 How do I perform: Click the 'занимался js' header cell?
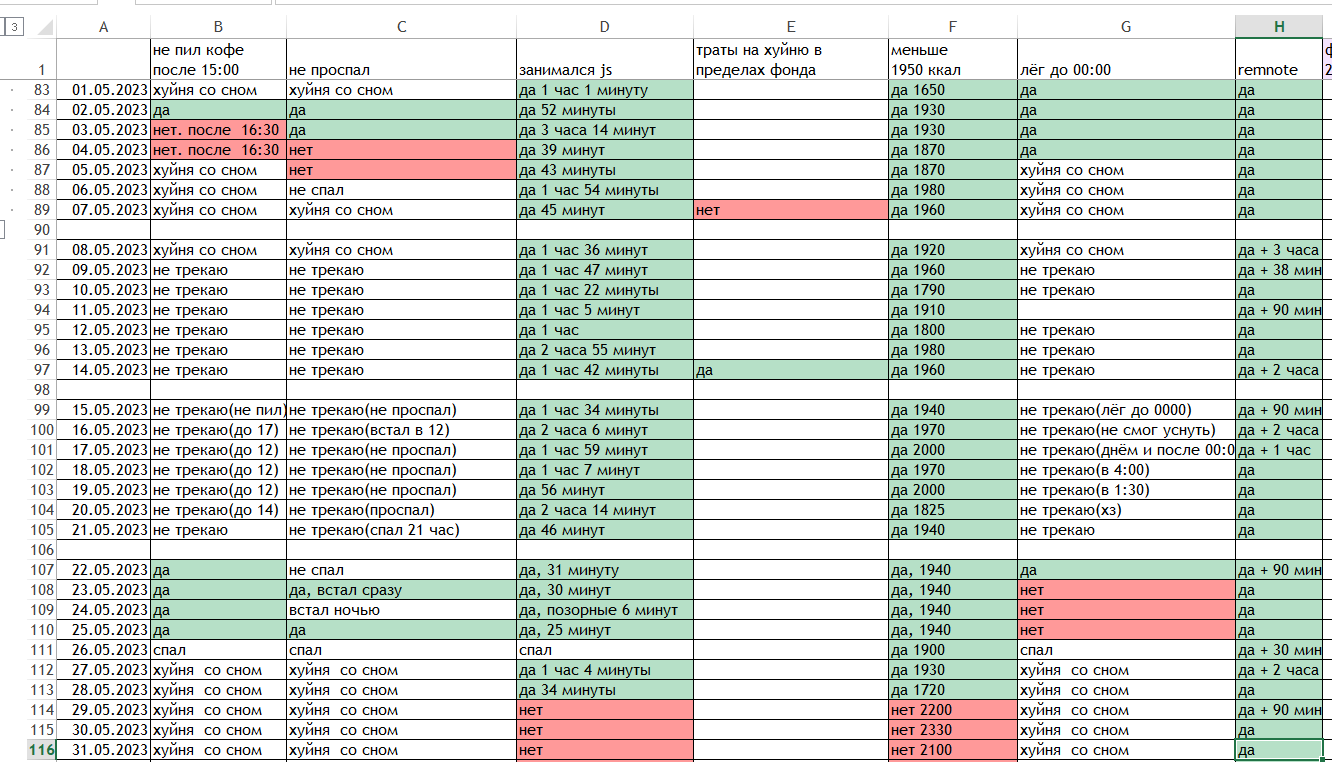point(604,59)
